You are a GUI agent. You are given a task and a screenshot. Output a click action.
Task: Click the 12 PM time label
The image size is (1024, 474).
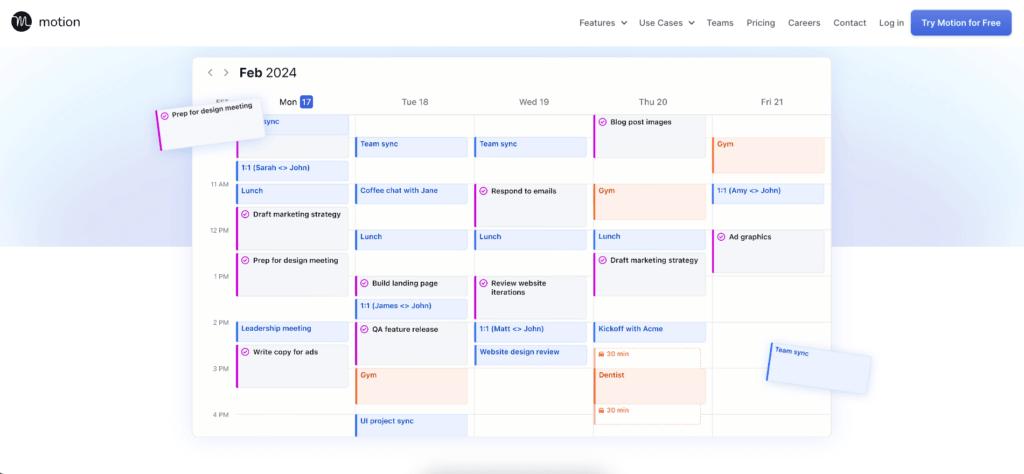(219, 230)
